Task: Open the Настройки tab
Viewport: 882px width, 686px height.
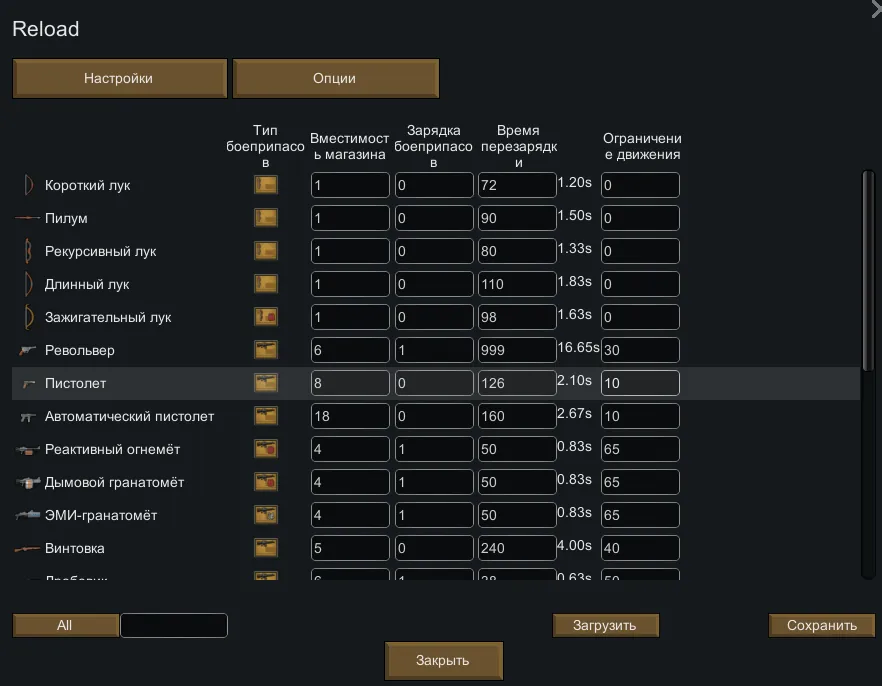Action: 119,78
